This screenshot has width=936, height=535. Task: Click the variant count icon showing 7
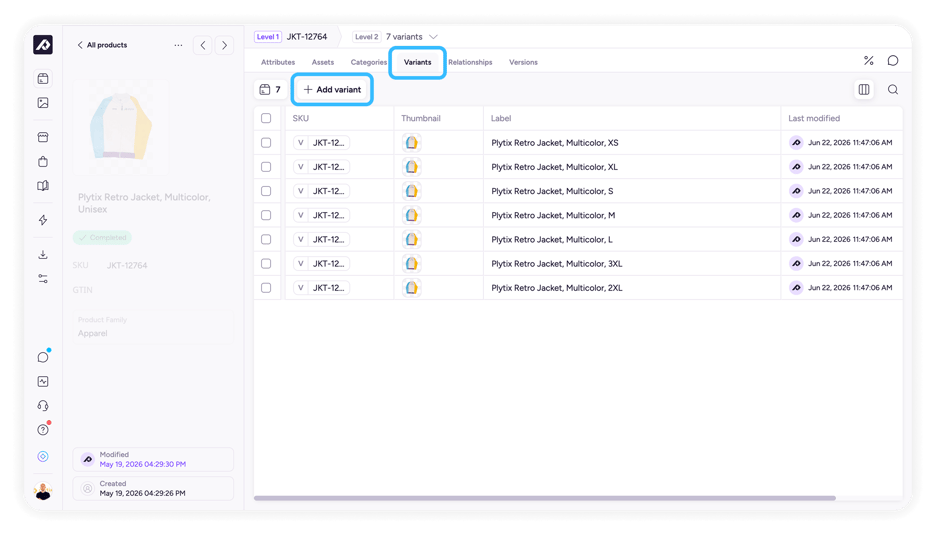coord(270,90)
